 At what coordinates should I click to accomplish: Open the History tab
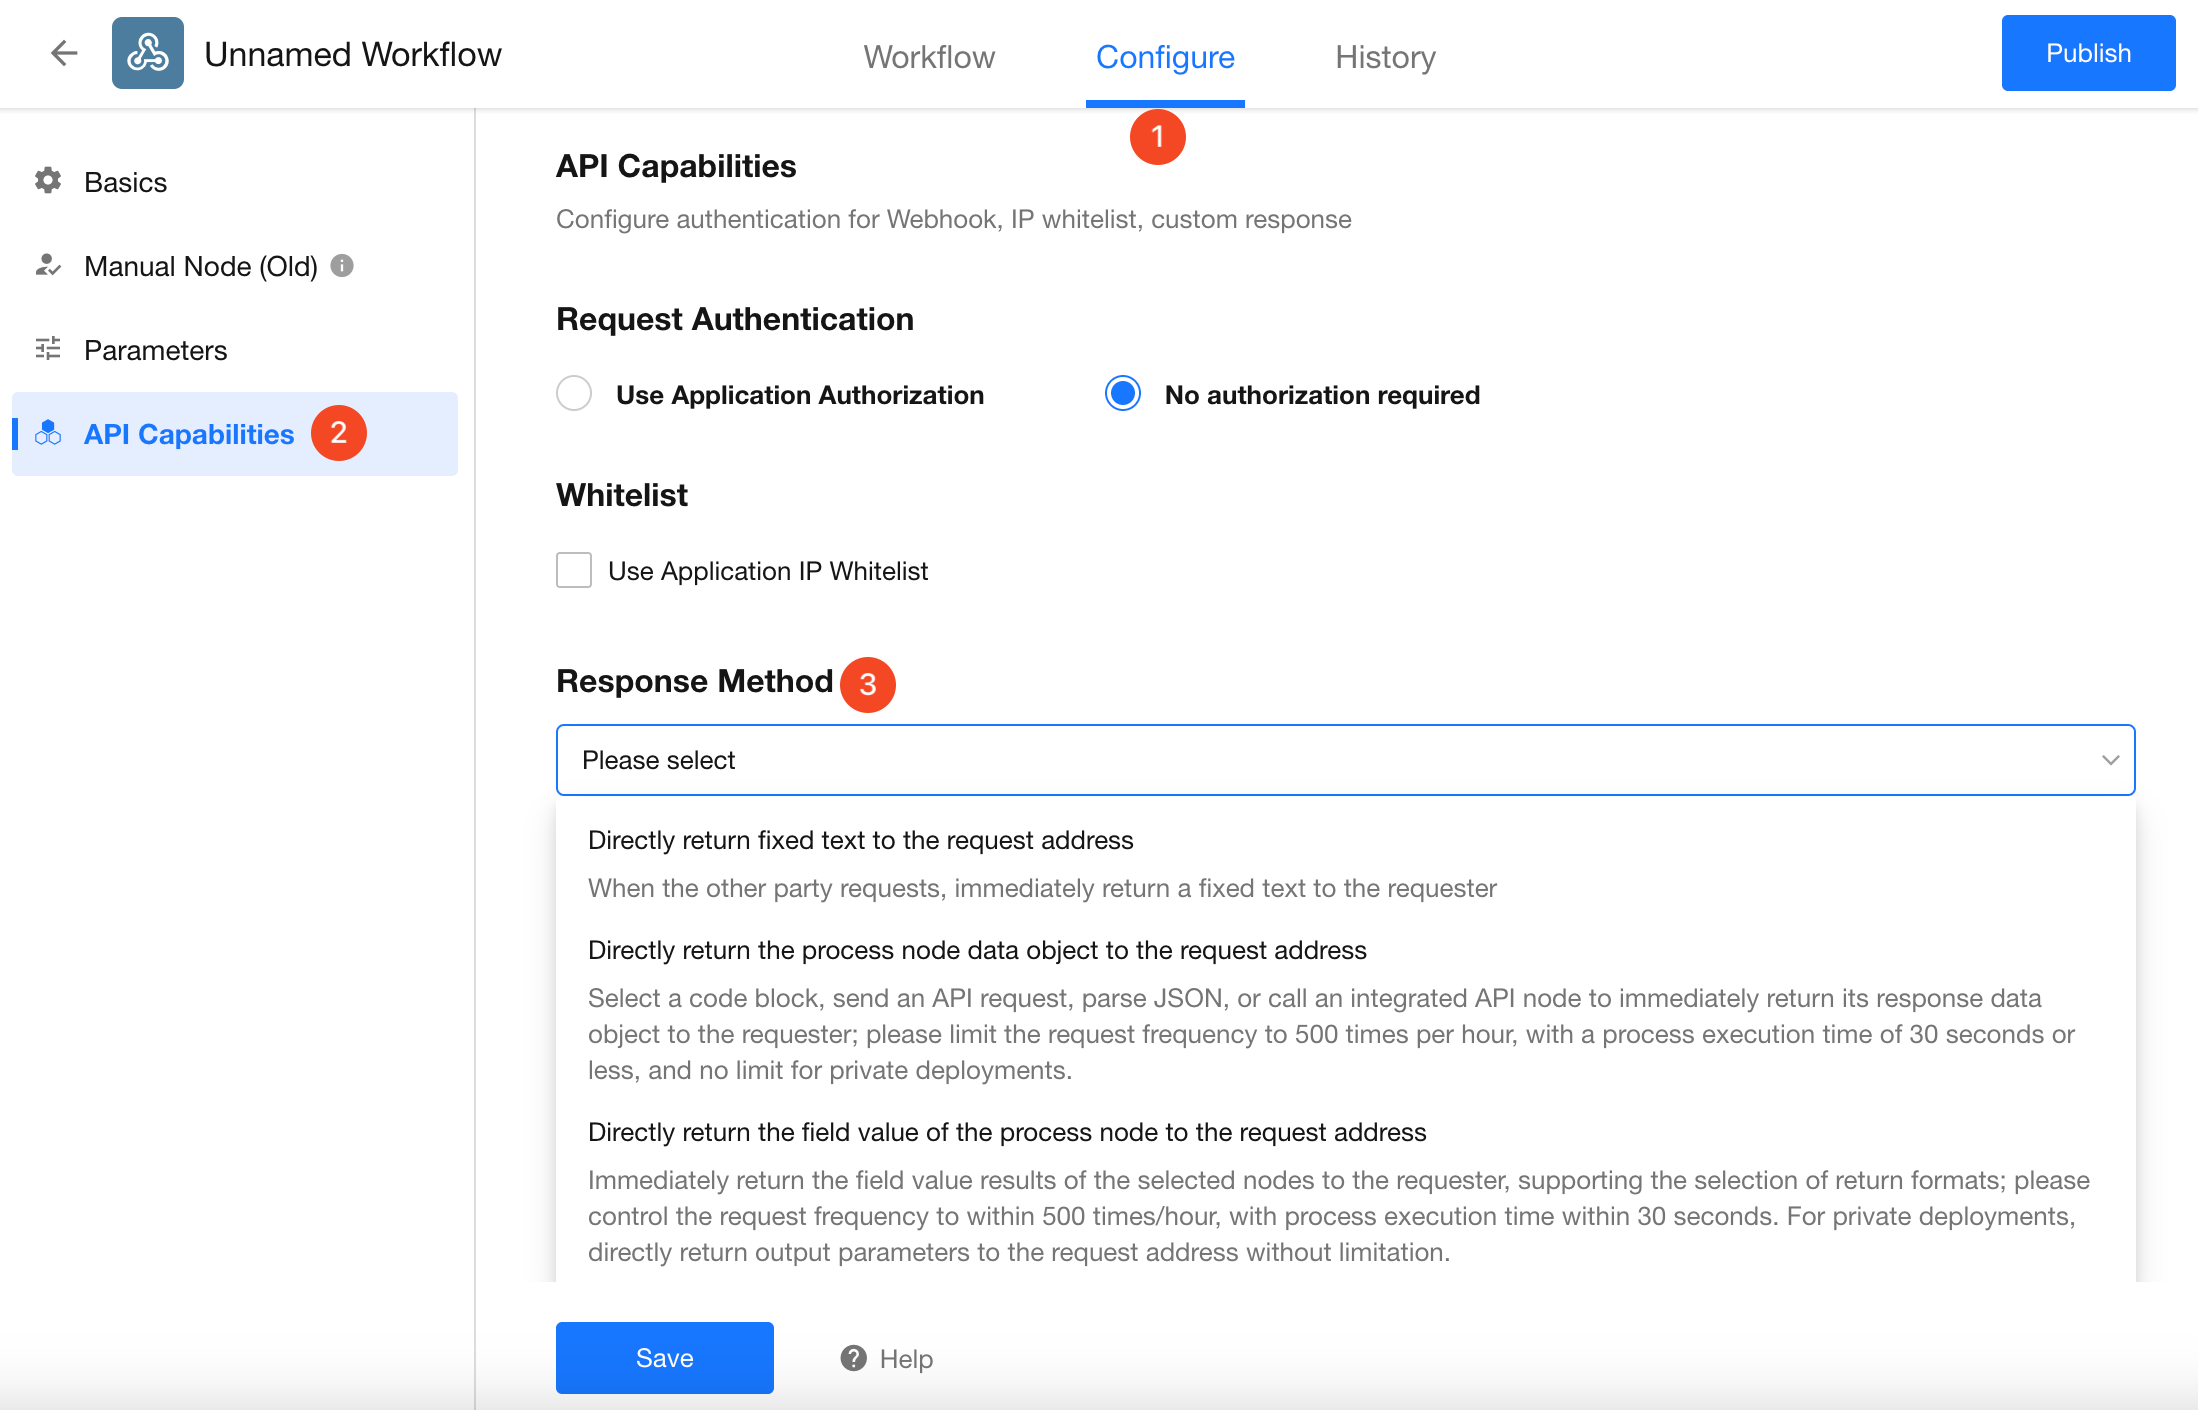[1385, 57]
